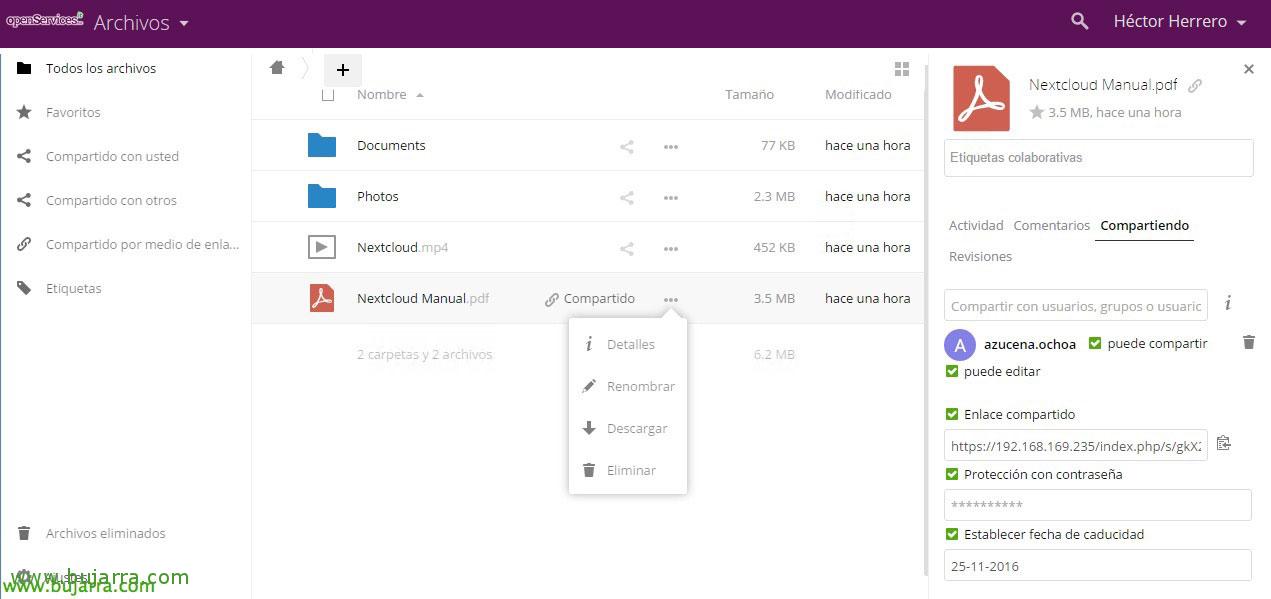This screenshot has width=1271, height=599.
Task: Click the plus button to add new file
Action: tap(342, 70)
